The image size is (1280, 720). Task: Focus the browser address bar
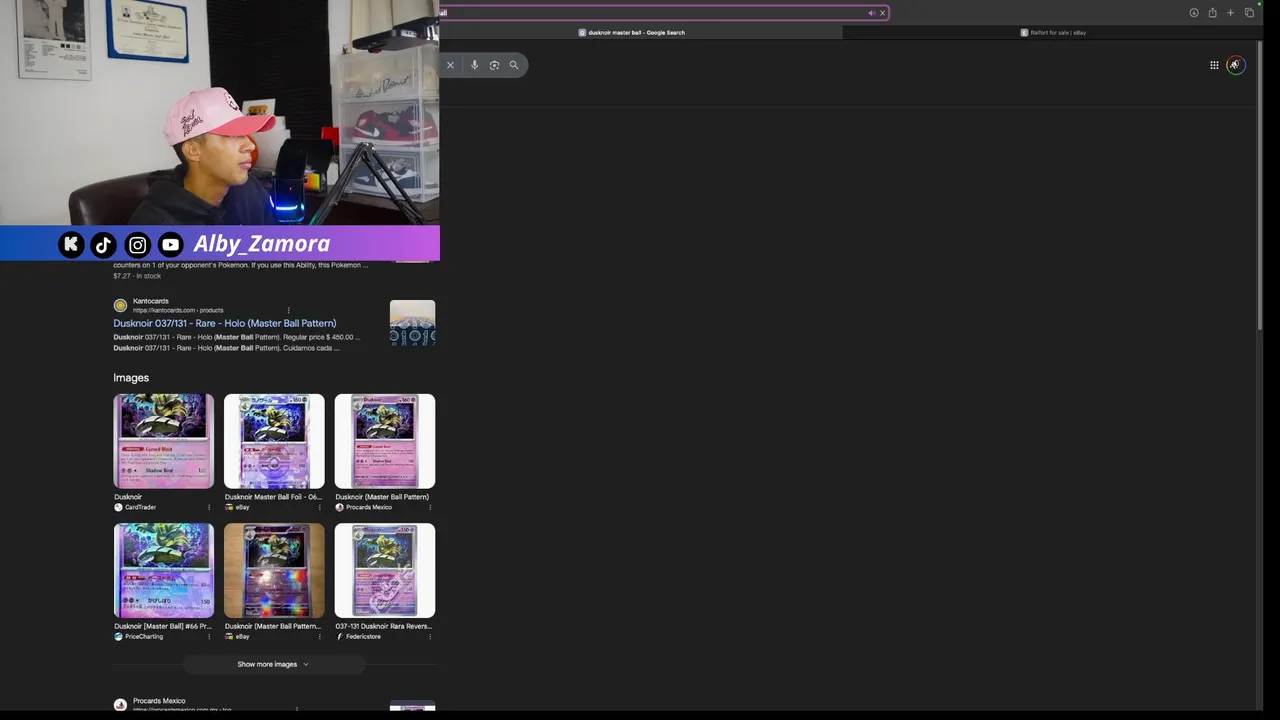[663, 13]
